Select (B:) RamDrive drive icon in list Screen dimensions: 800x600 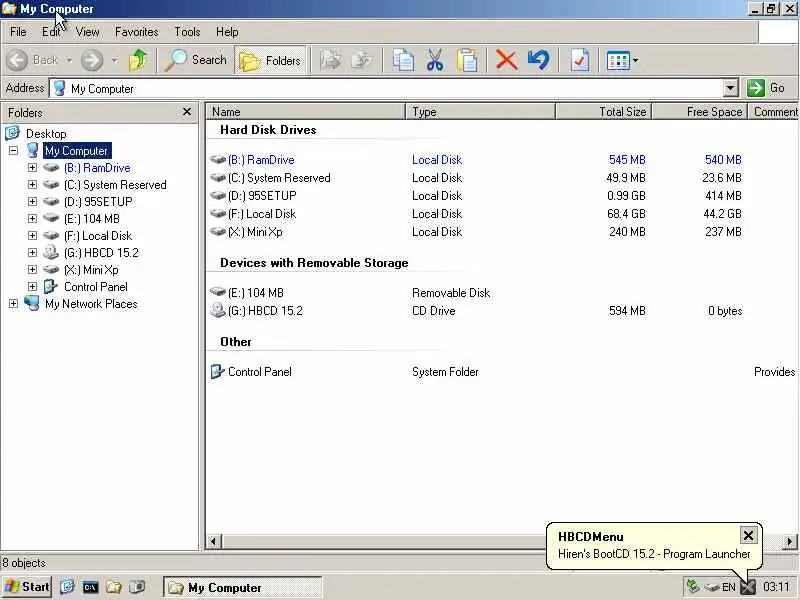coord(218,160)
